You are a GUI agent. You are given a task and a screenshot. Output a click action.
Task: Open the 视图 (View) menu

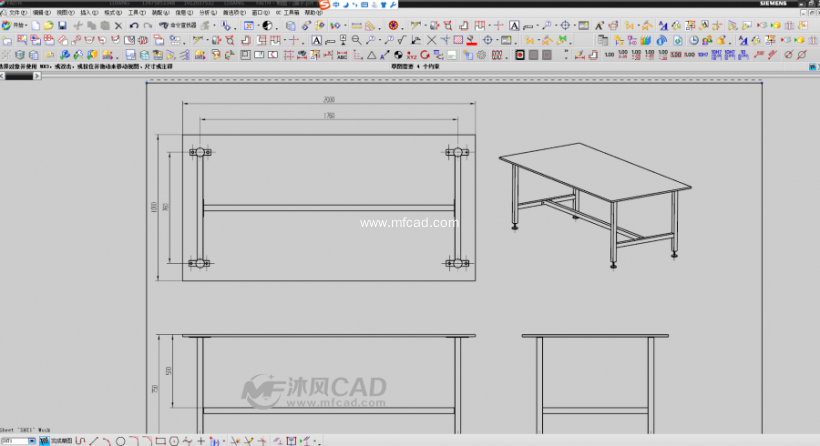coord(65,13)
